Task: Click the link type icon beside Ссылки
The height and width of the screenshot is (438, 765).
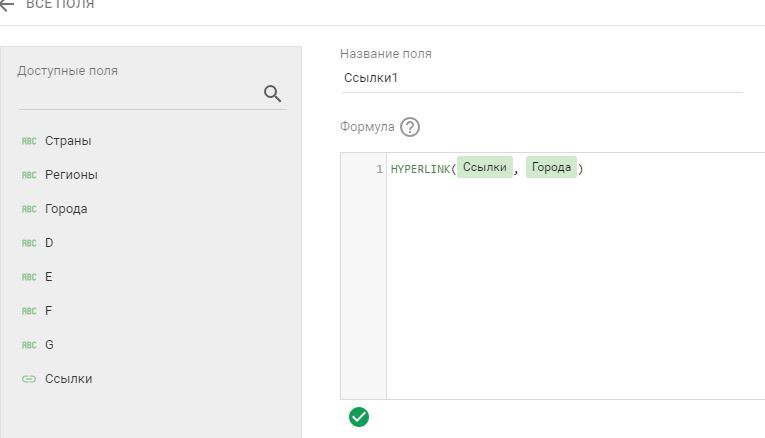Action: [x=29, y=379]
